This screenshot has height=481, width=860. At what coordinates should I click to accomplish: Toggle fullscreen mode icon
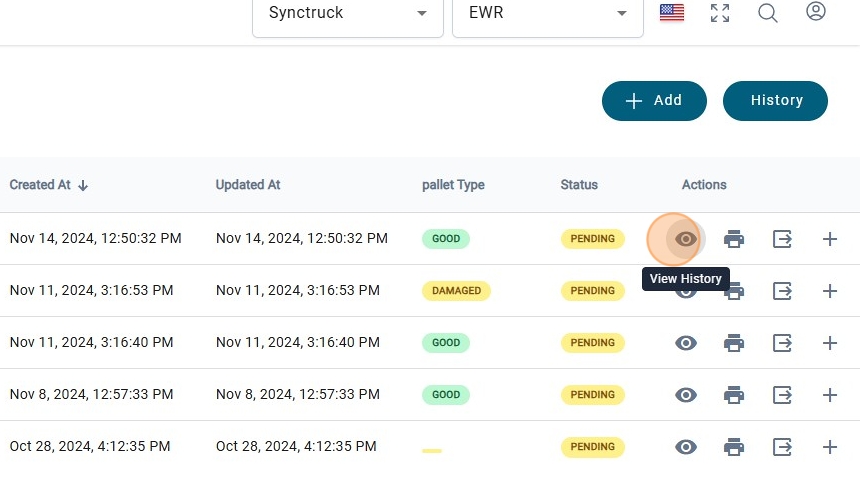pos(720,13)
